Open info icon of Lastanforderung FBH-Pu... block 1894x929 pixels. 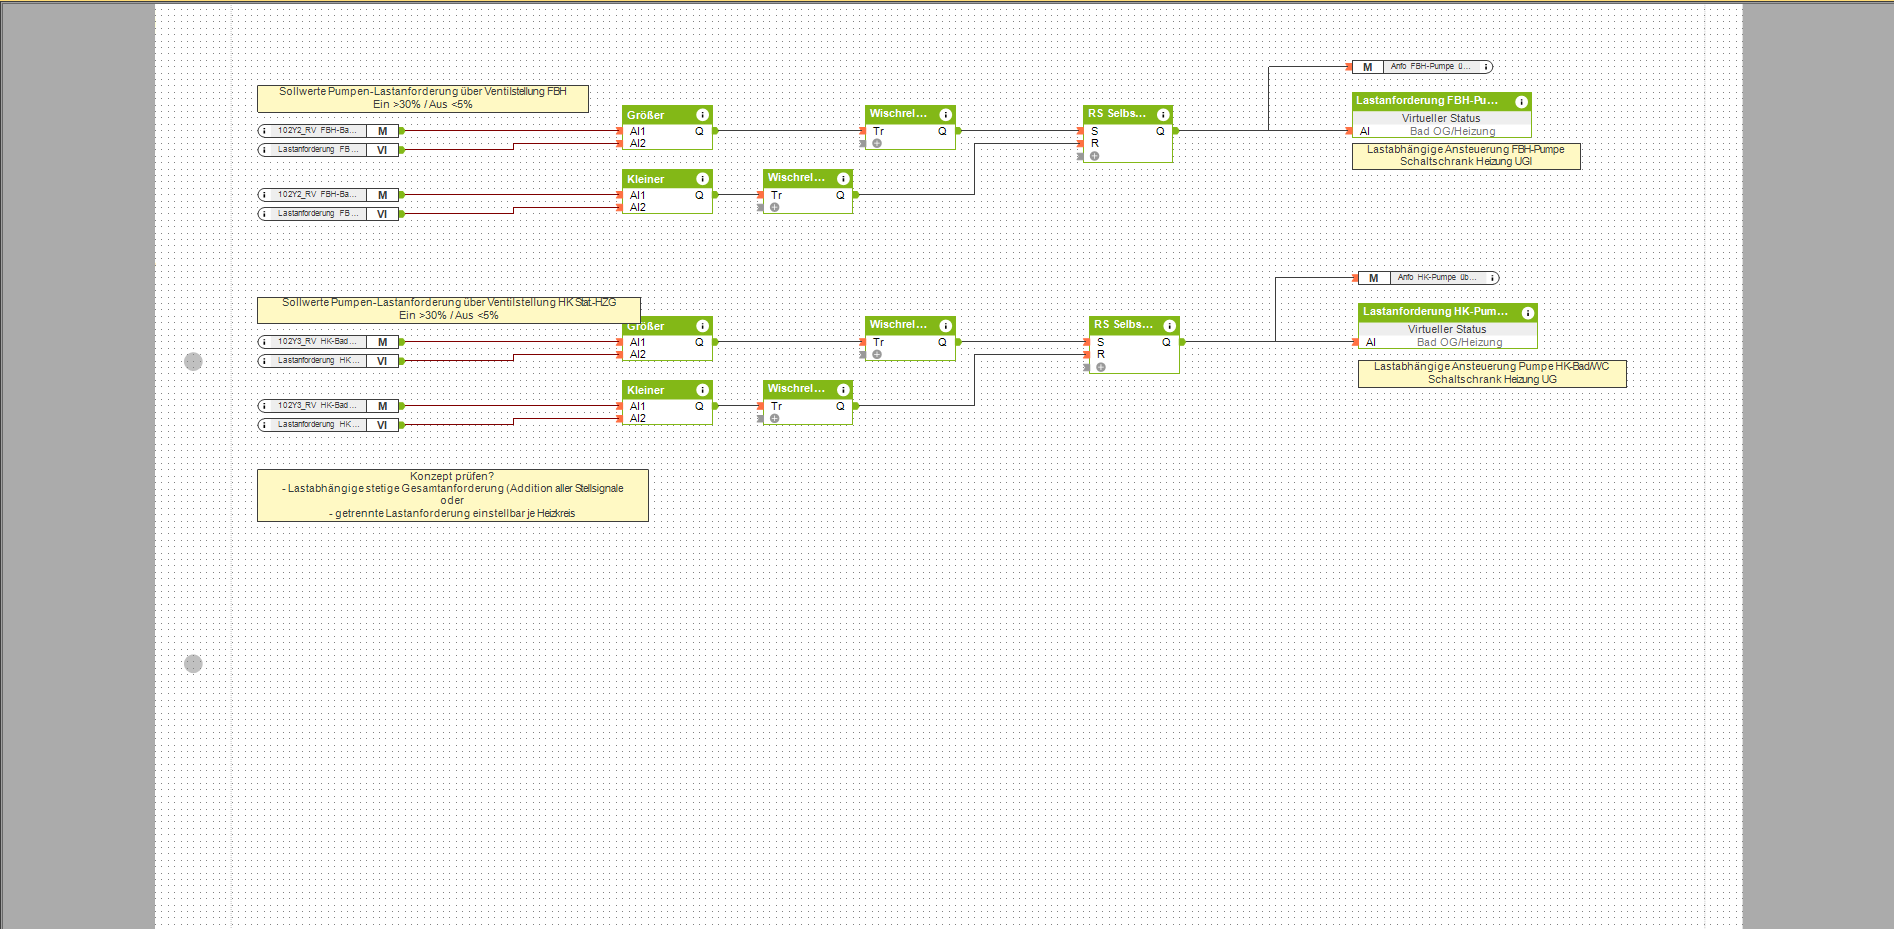1521,102
